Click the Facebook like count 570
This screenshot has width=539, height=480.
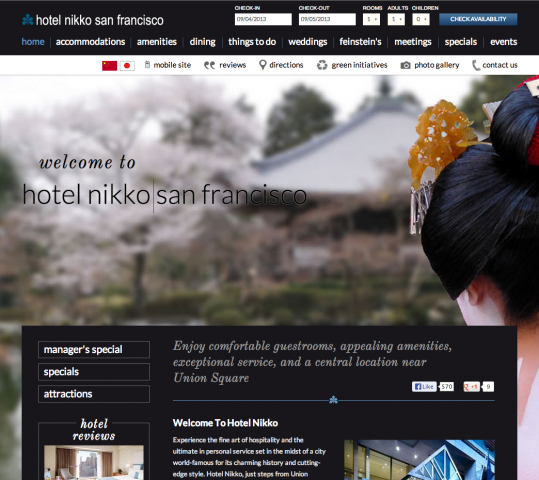(x=447, y=387)
